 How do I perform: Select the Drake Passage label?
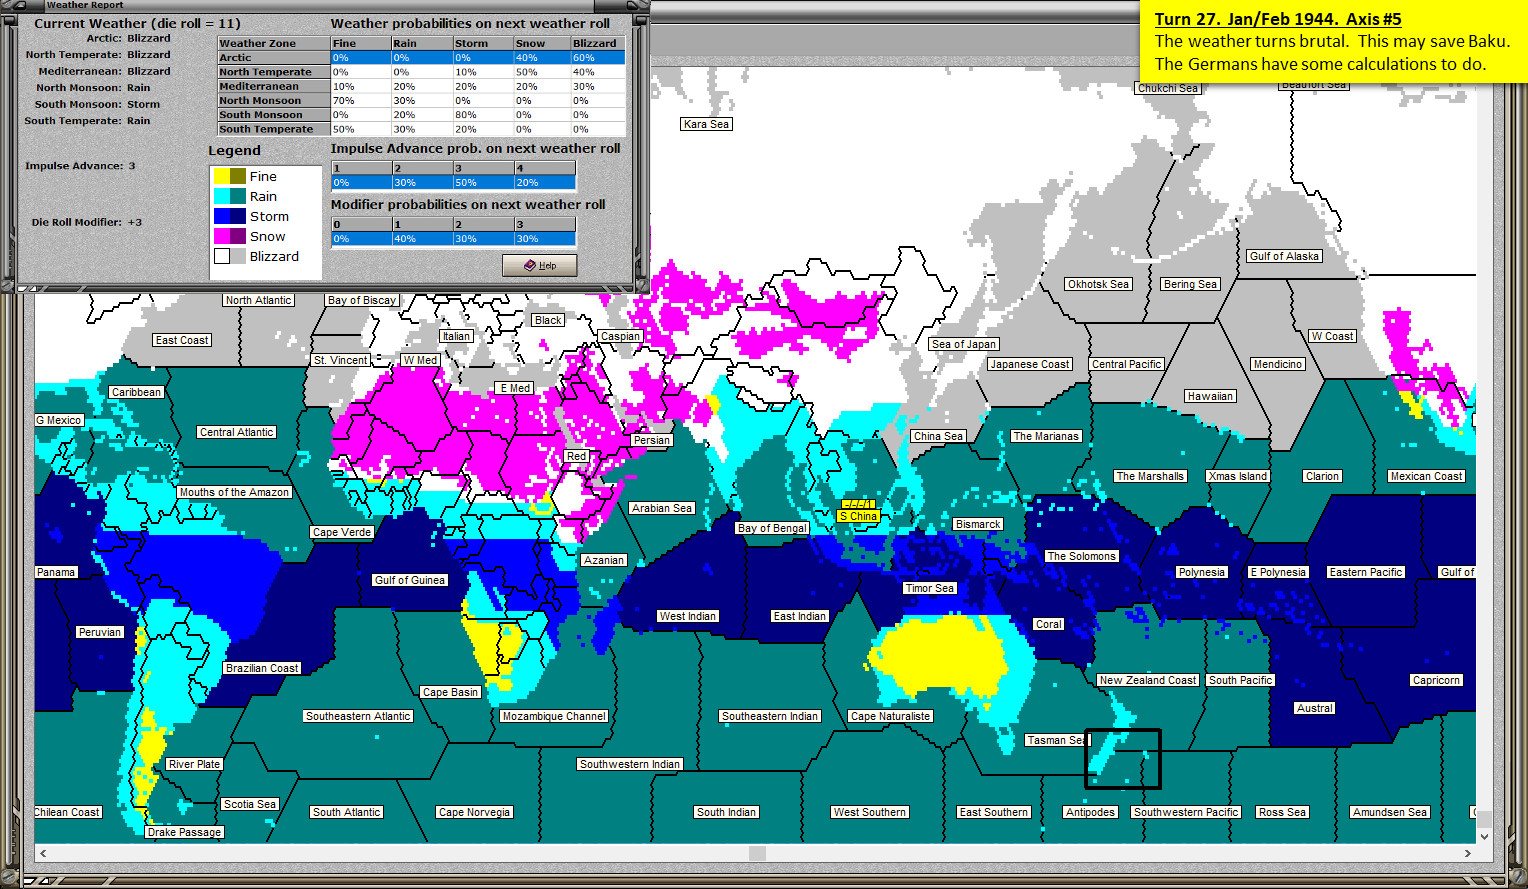point(184,832)
